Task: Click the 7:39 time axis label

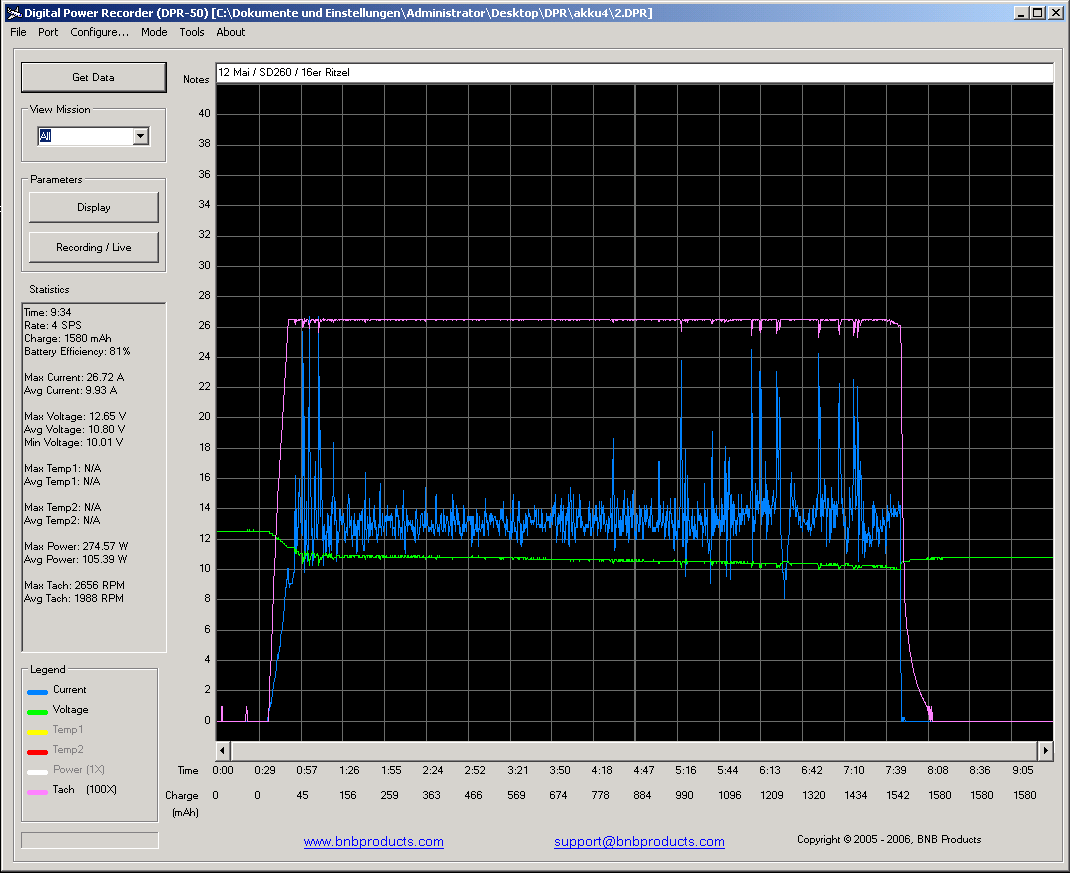Action: (x=896, y=770)
